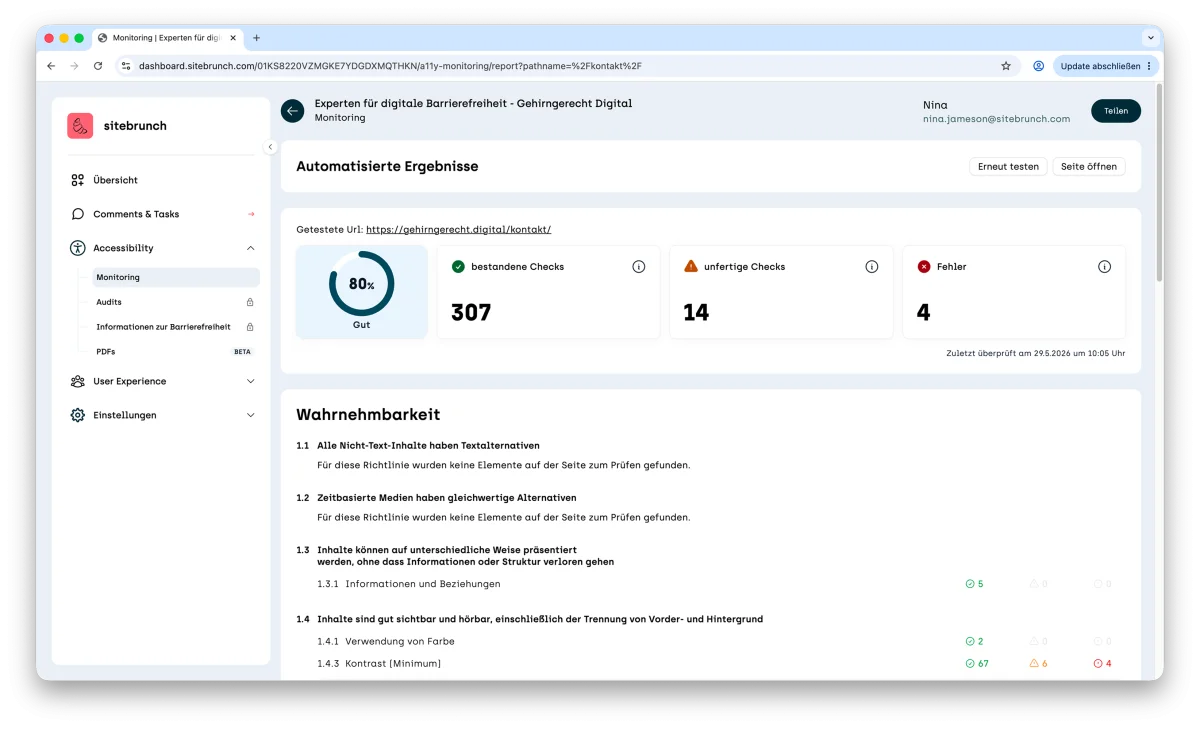Click the red error icon of Fehler
Screen dimensions: 1200x729
(x=924, y=267)
